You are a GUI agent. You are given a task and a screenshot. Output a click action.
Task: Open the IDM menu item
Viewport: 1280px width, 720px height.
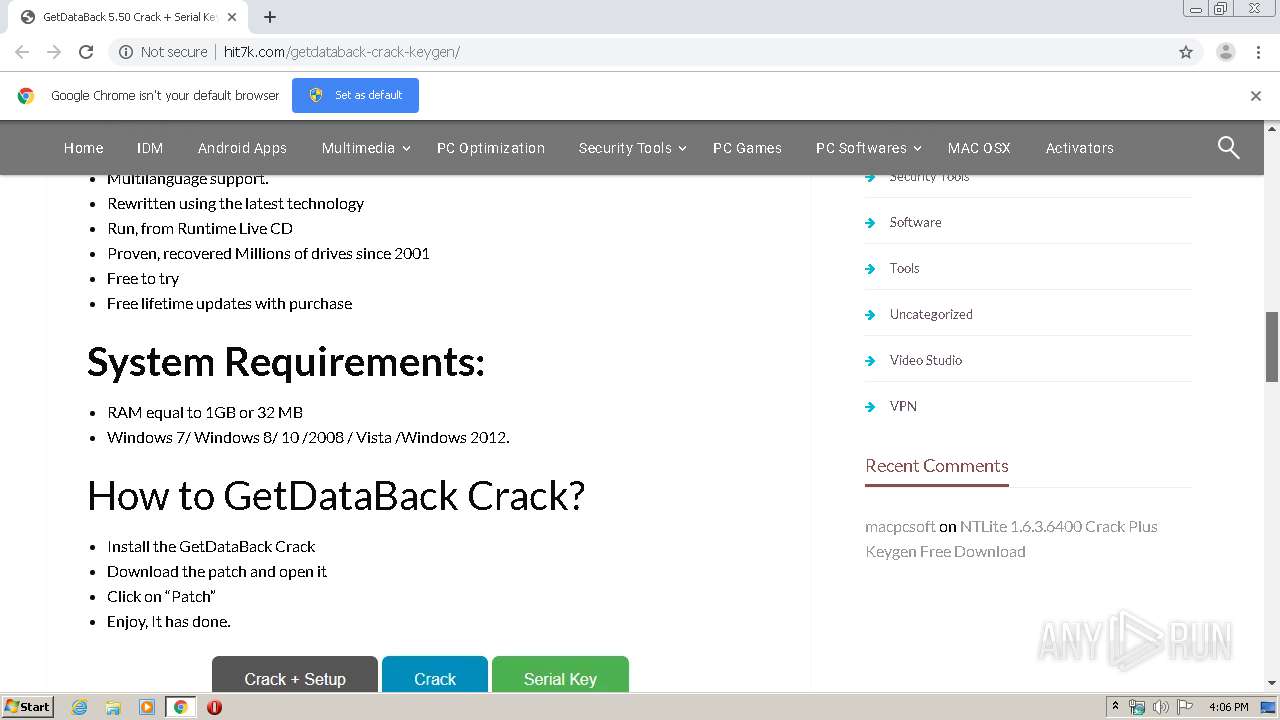click(x=150, y=148)
